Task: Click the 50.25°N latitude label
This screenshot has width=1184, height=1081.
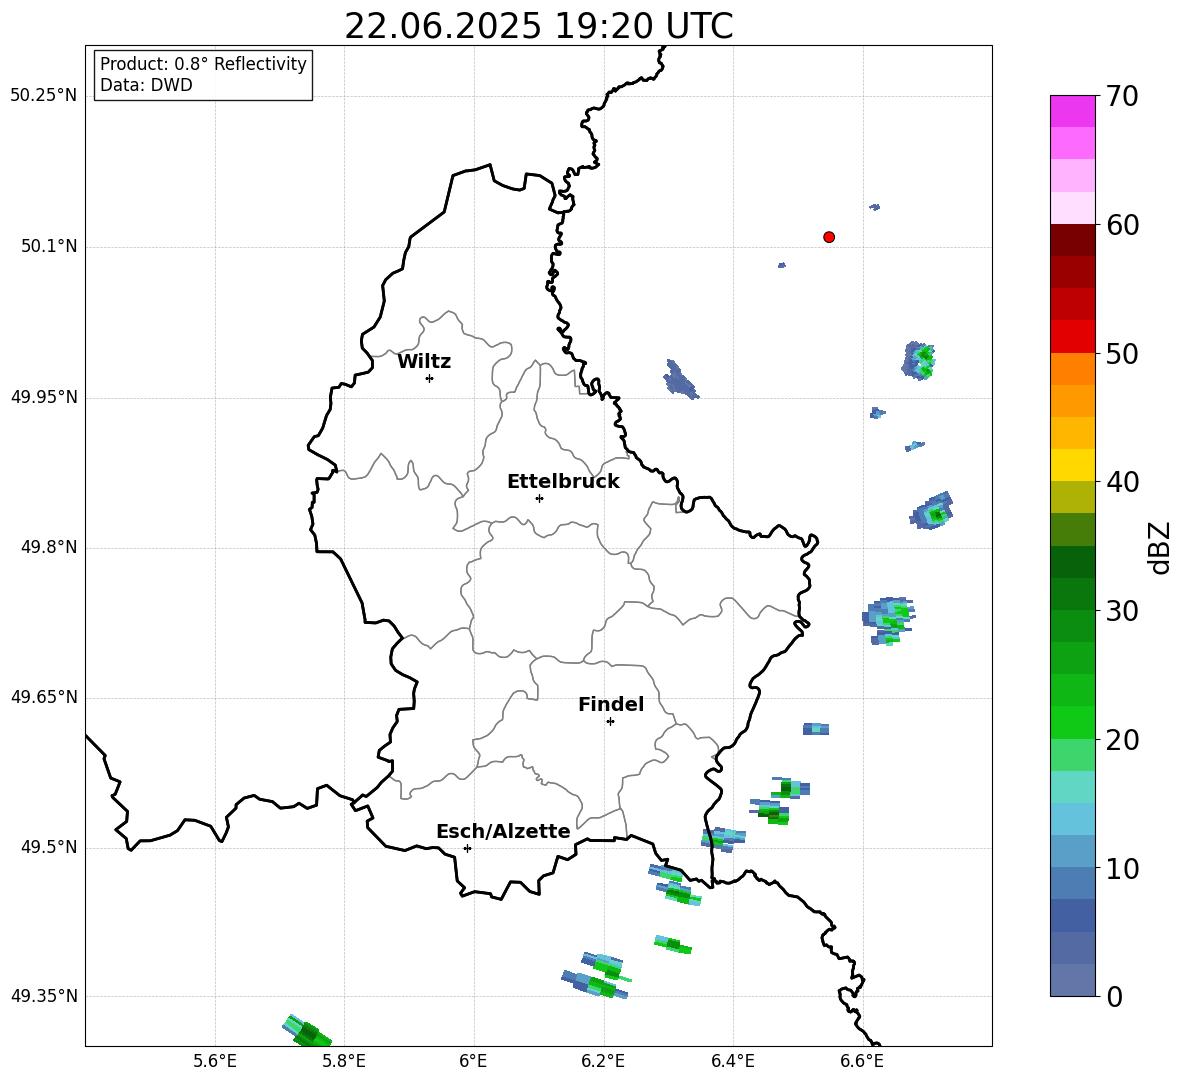Action: [x=44, y=96]
